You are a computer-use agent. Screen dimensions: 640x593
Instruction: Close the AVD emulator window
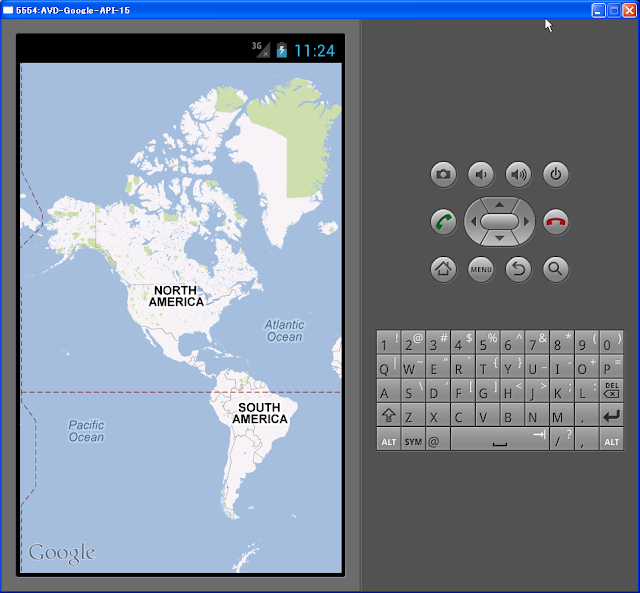click(x=629, y=10)
